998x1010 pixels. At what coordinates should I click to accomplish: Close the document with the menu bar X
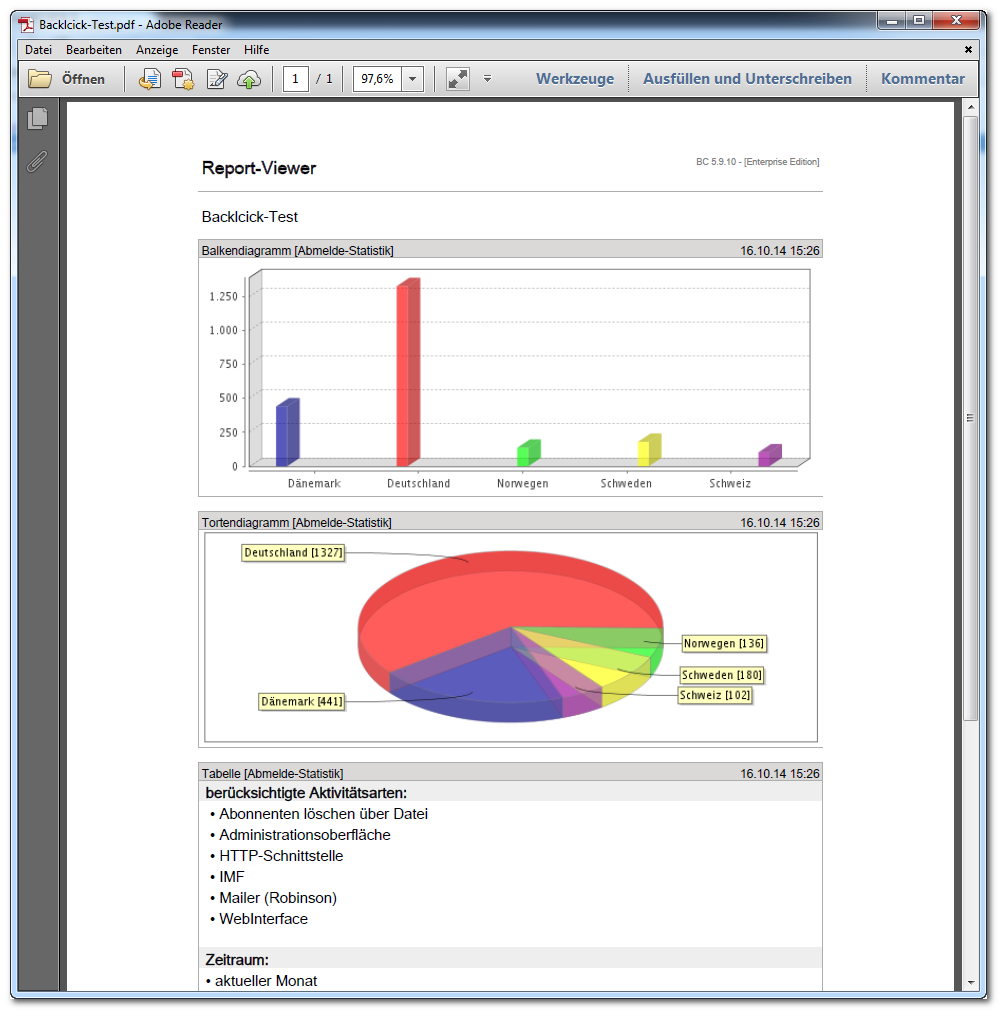click(968, 50)
